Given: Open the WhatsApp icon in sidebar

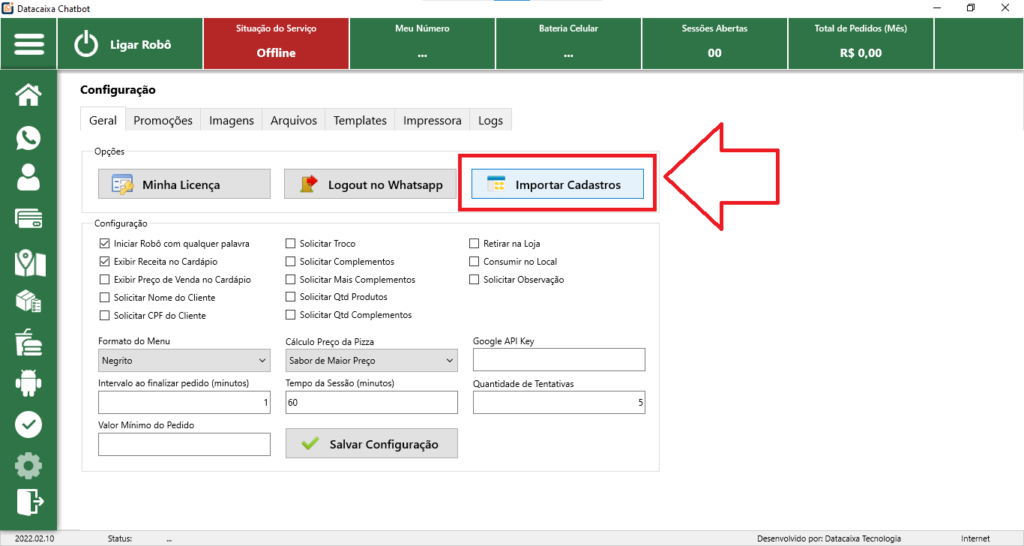Looking at the screenshot, I should (x=29, y=137).
